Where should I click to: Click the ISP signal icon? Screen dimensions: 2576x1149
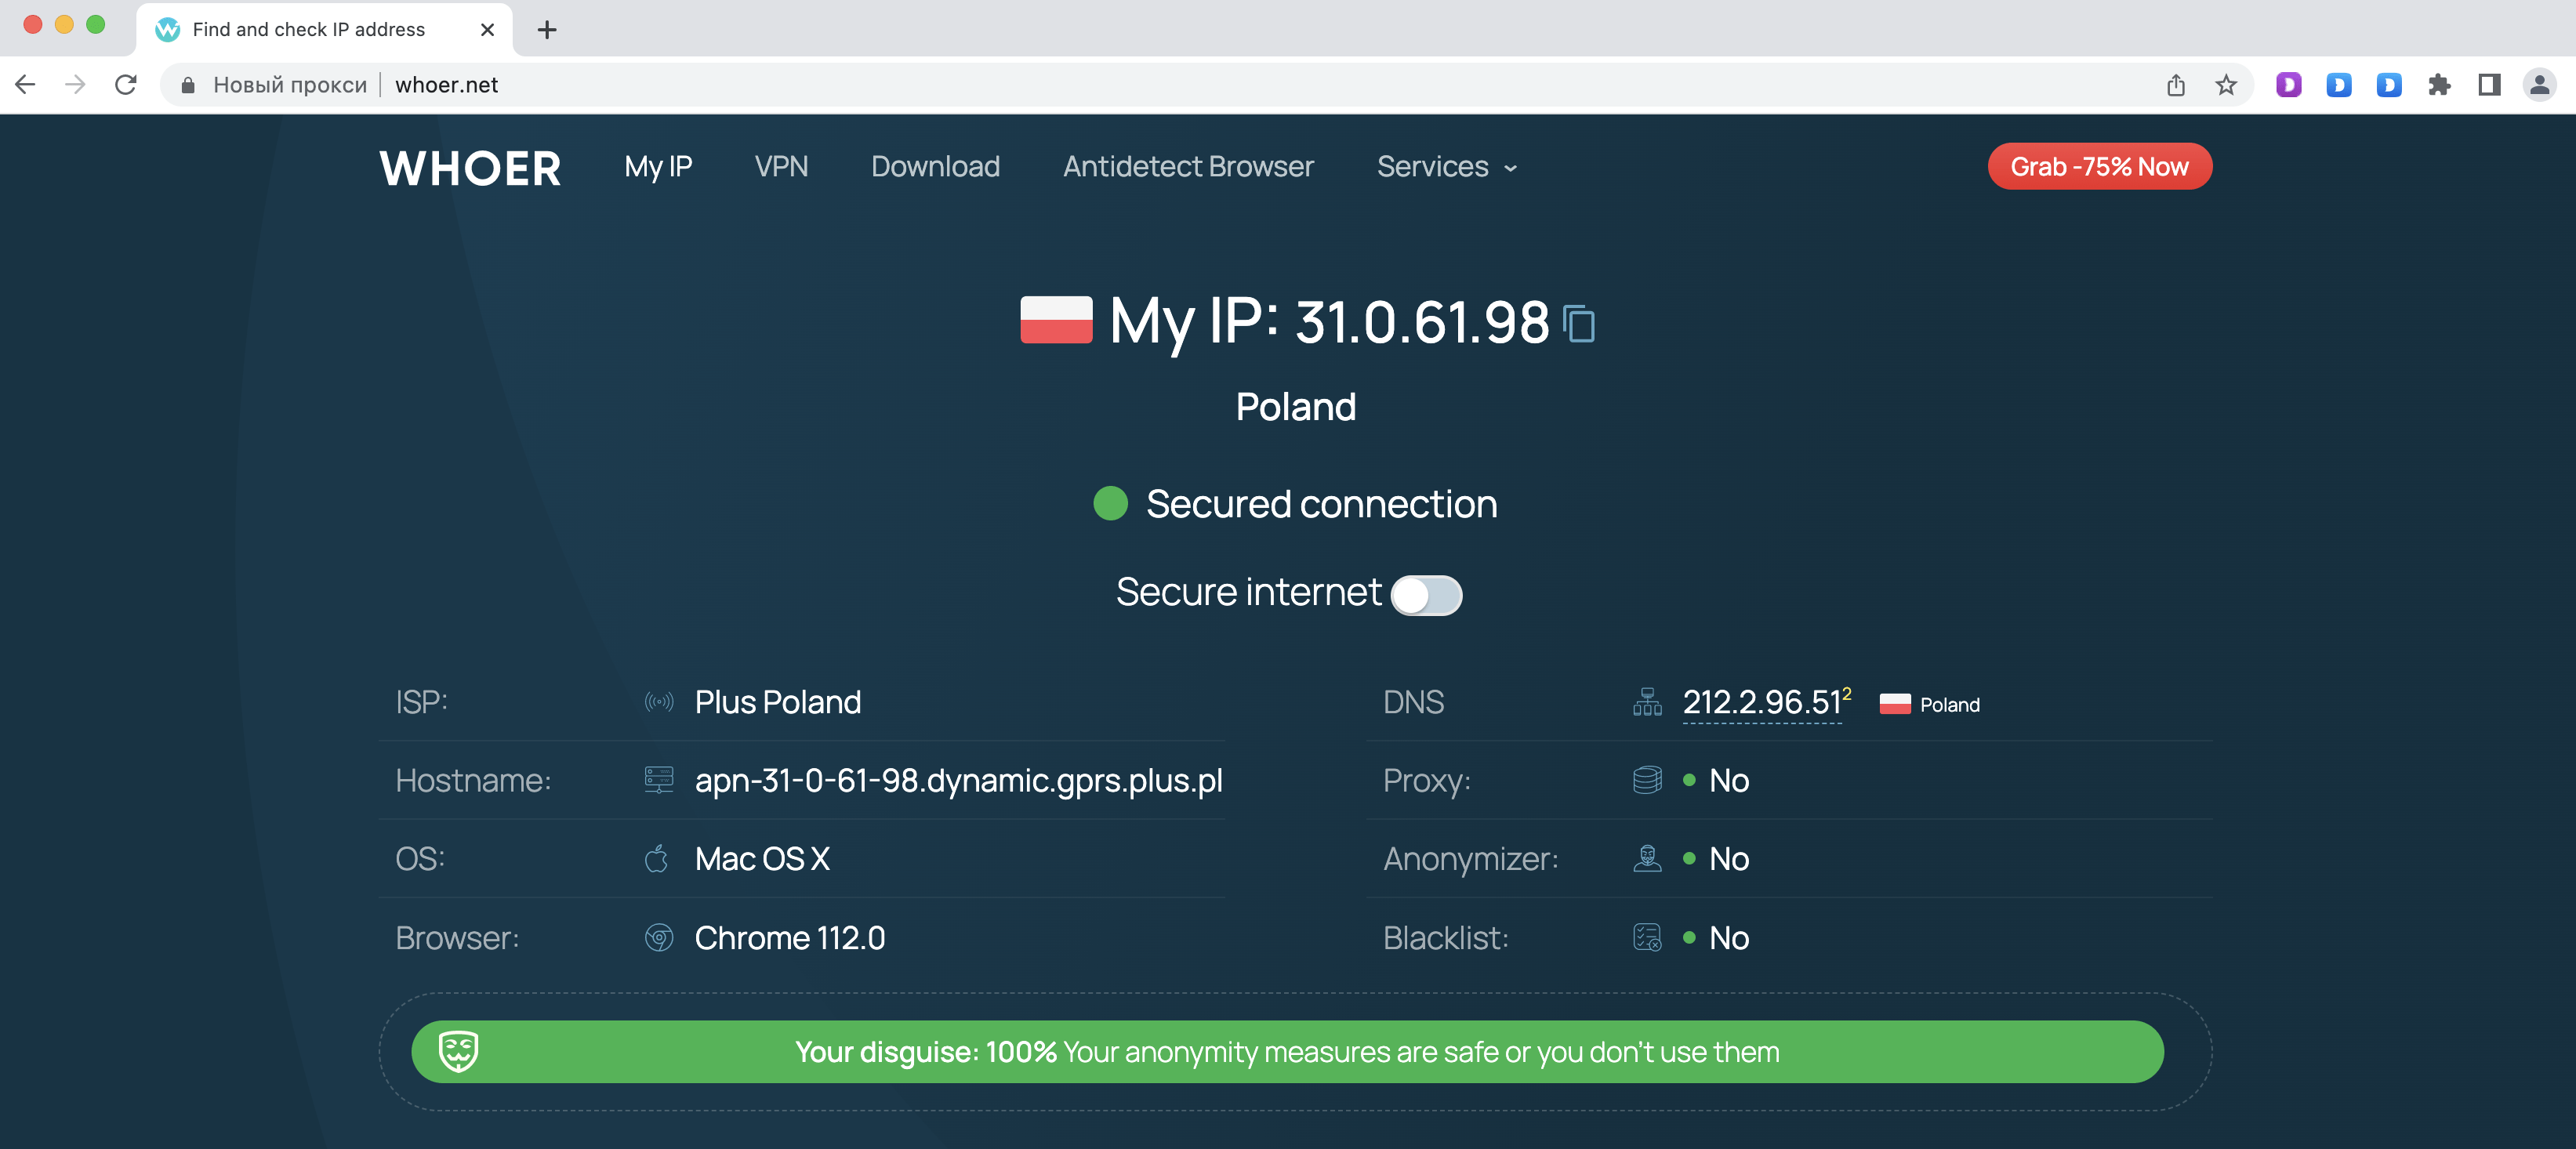pos(659,702)
